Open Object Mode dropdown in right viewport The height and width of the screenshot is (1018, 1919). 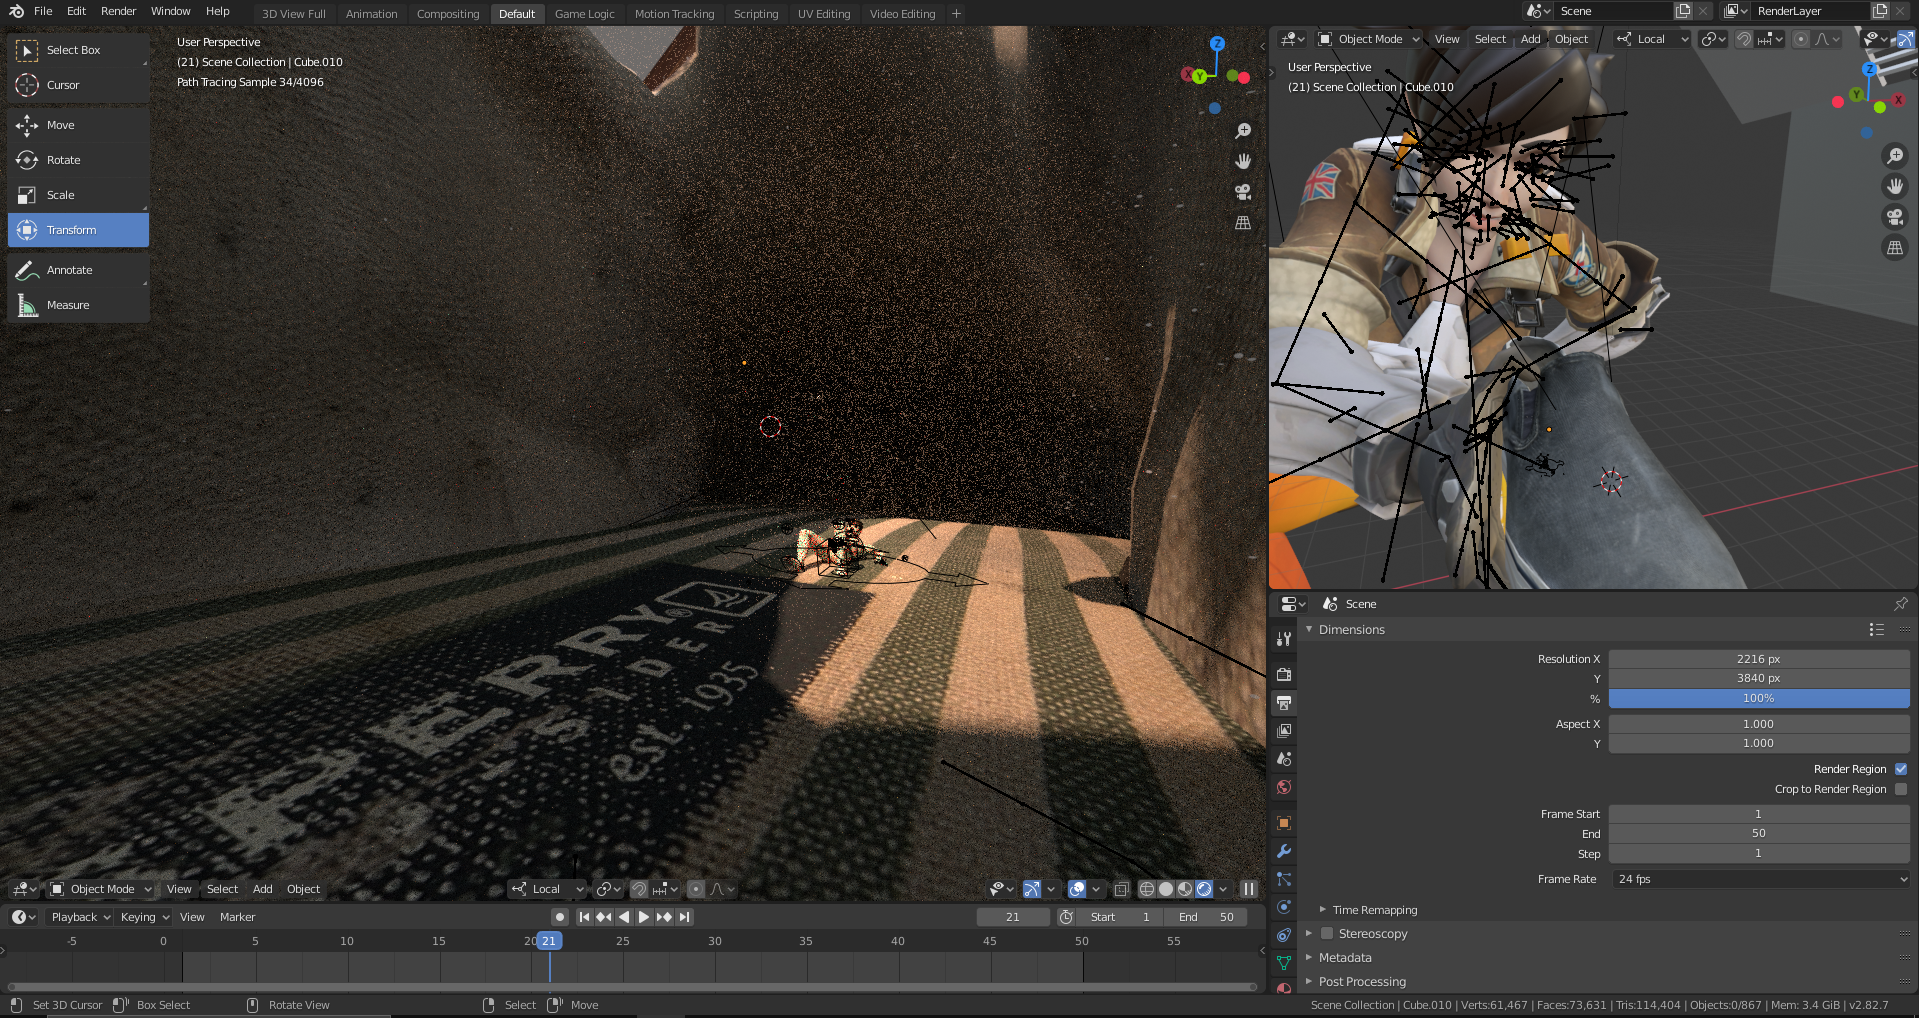1369,39
